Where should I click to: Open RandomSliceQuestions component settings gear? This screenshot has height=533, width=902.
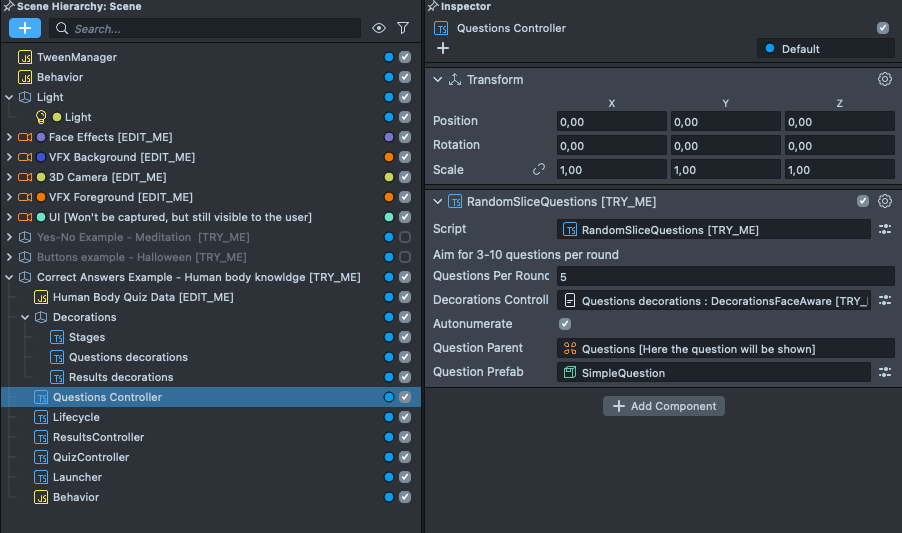(x=884, y=201)
